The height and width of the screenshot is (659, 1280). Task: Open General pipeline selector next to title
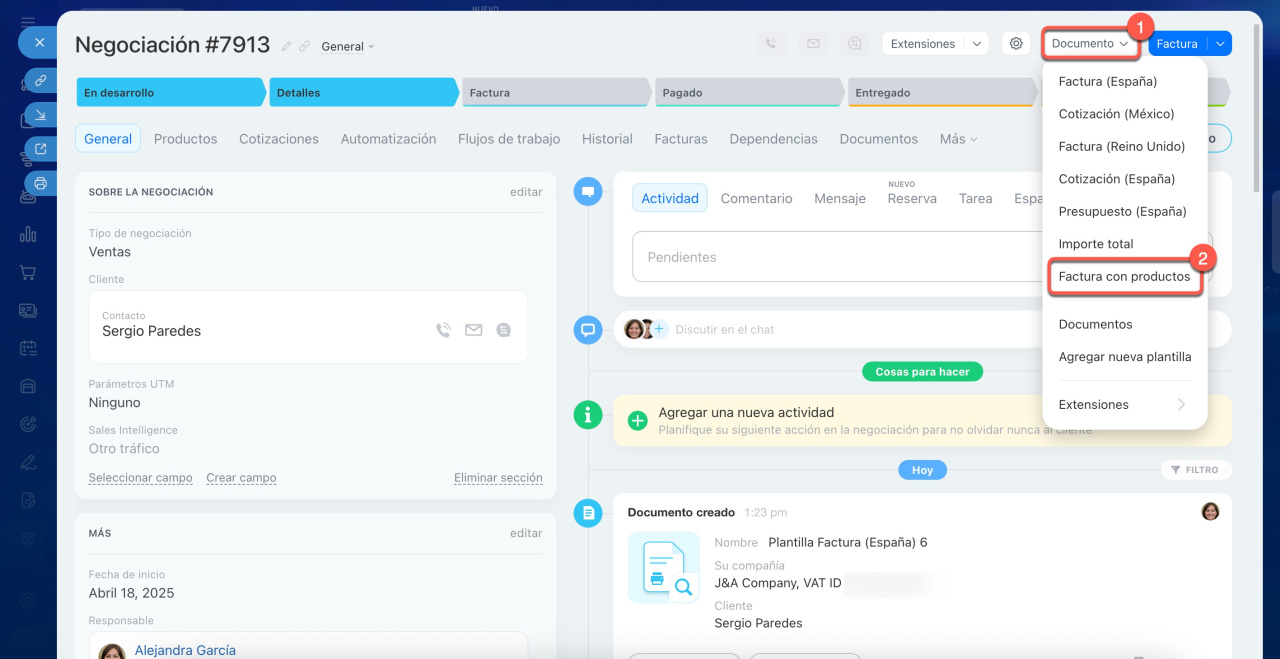click(x=348, y=47)
